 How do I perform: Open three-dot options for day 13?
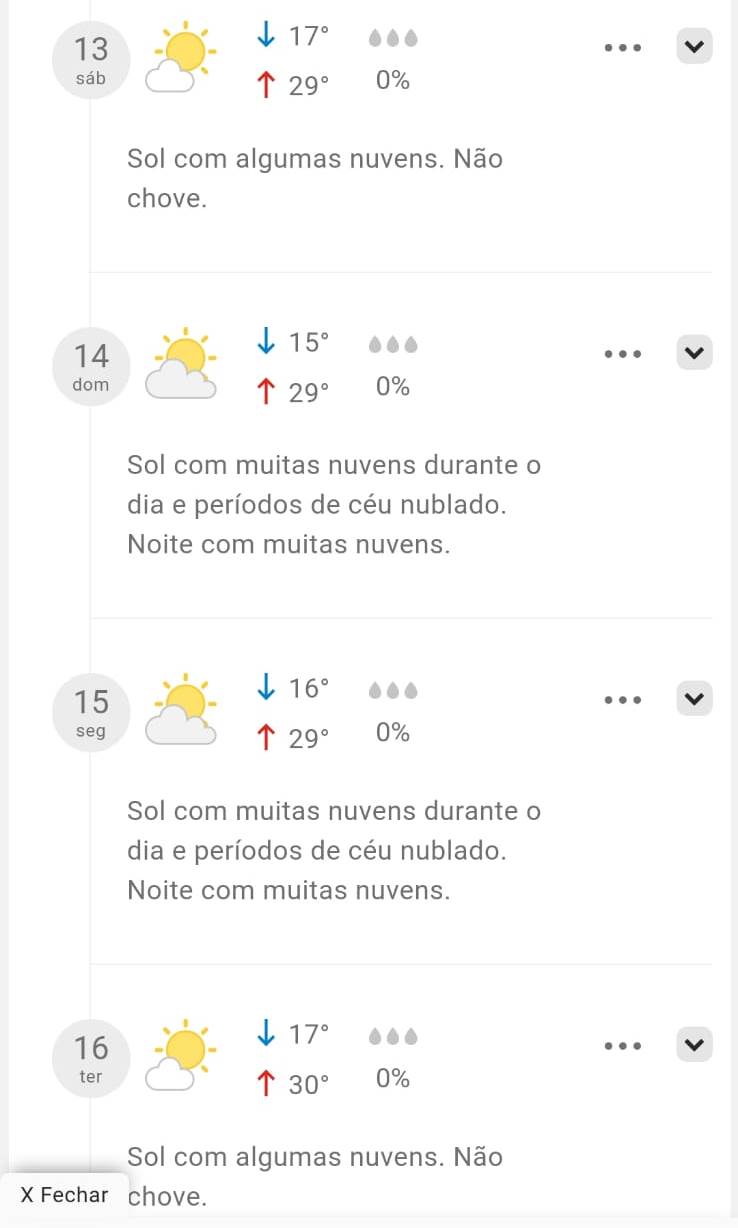click(622, 47)
